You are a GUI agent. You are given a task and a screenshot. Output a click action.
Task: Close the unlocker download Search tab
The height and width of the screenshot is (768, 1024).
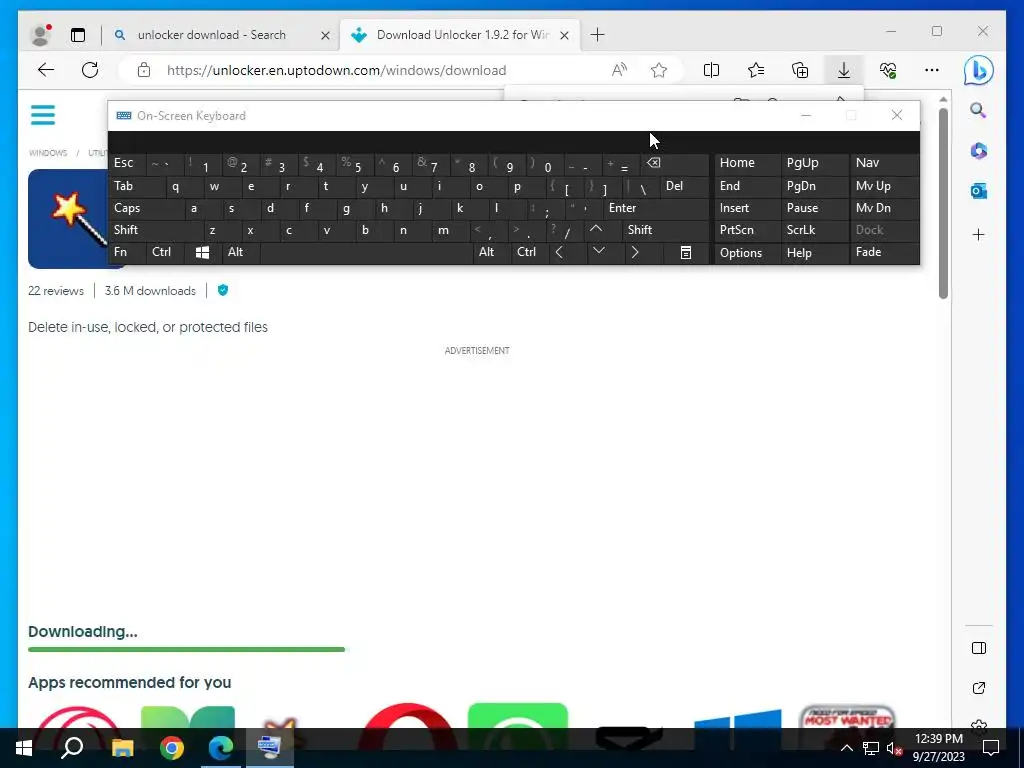[325, 35]
